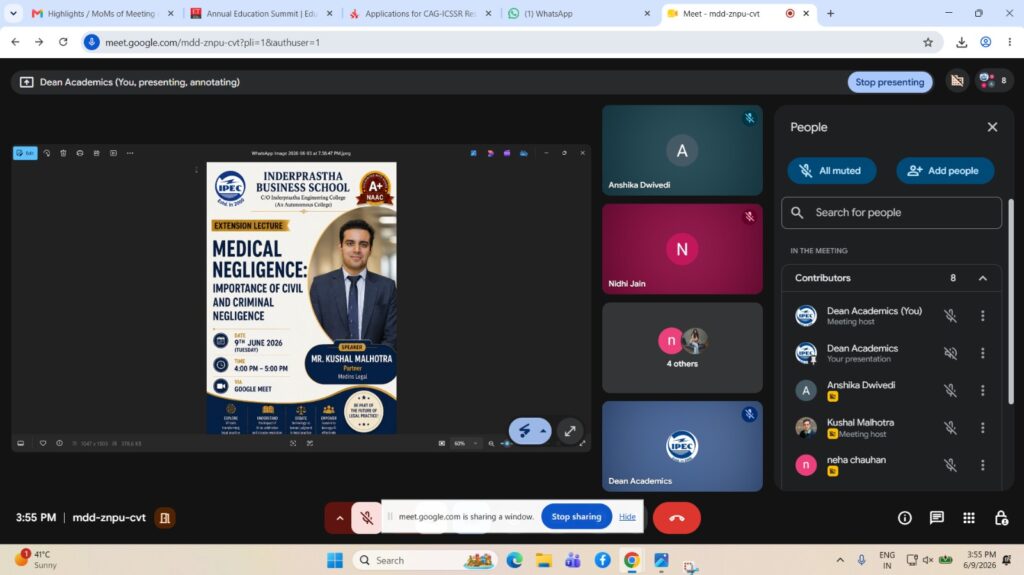Open the tab search dropdown arrow
Viewport: 1024px width, 575px height.
click(x=13, y=13)
